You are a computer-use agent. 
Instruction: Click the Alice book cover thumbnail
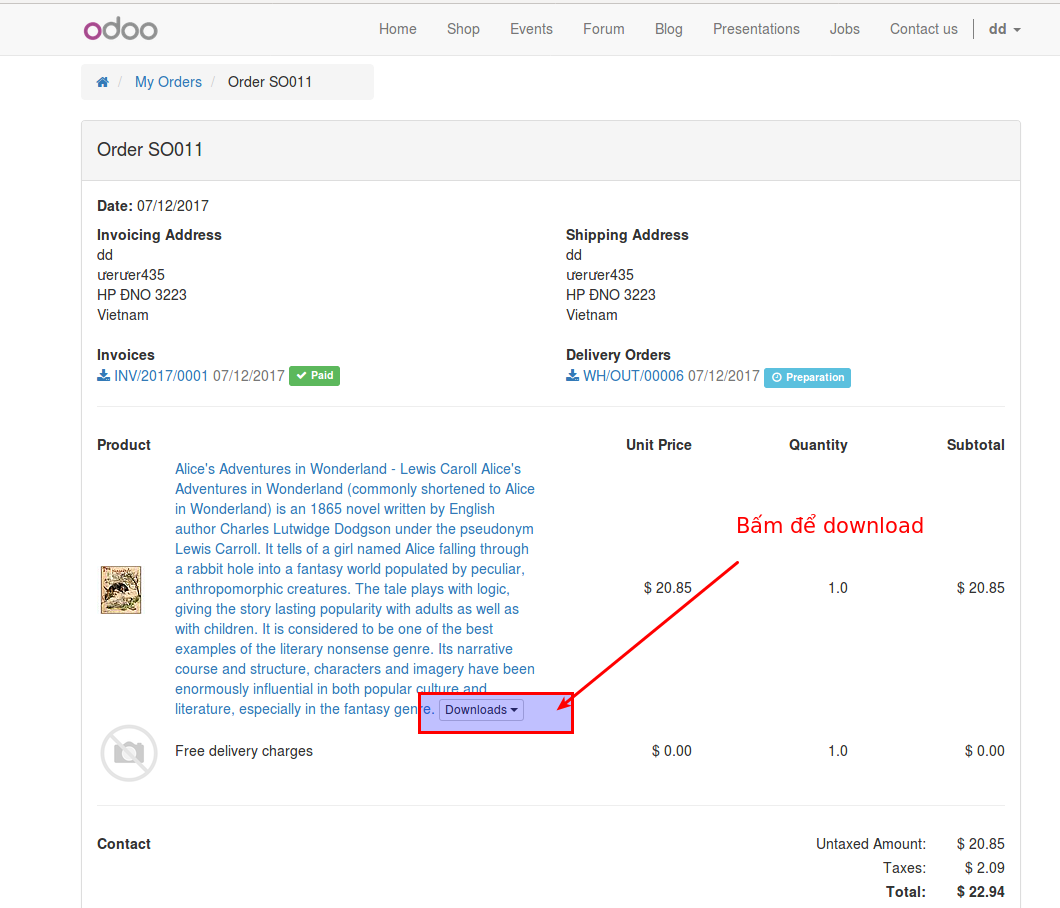pyautogui.click(x=121, y=590)
